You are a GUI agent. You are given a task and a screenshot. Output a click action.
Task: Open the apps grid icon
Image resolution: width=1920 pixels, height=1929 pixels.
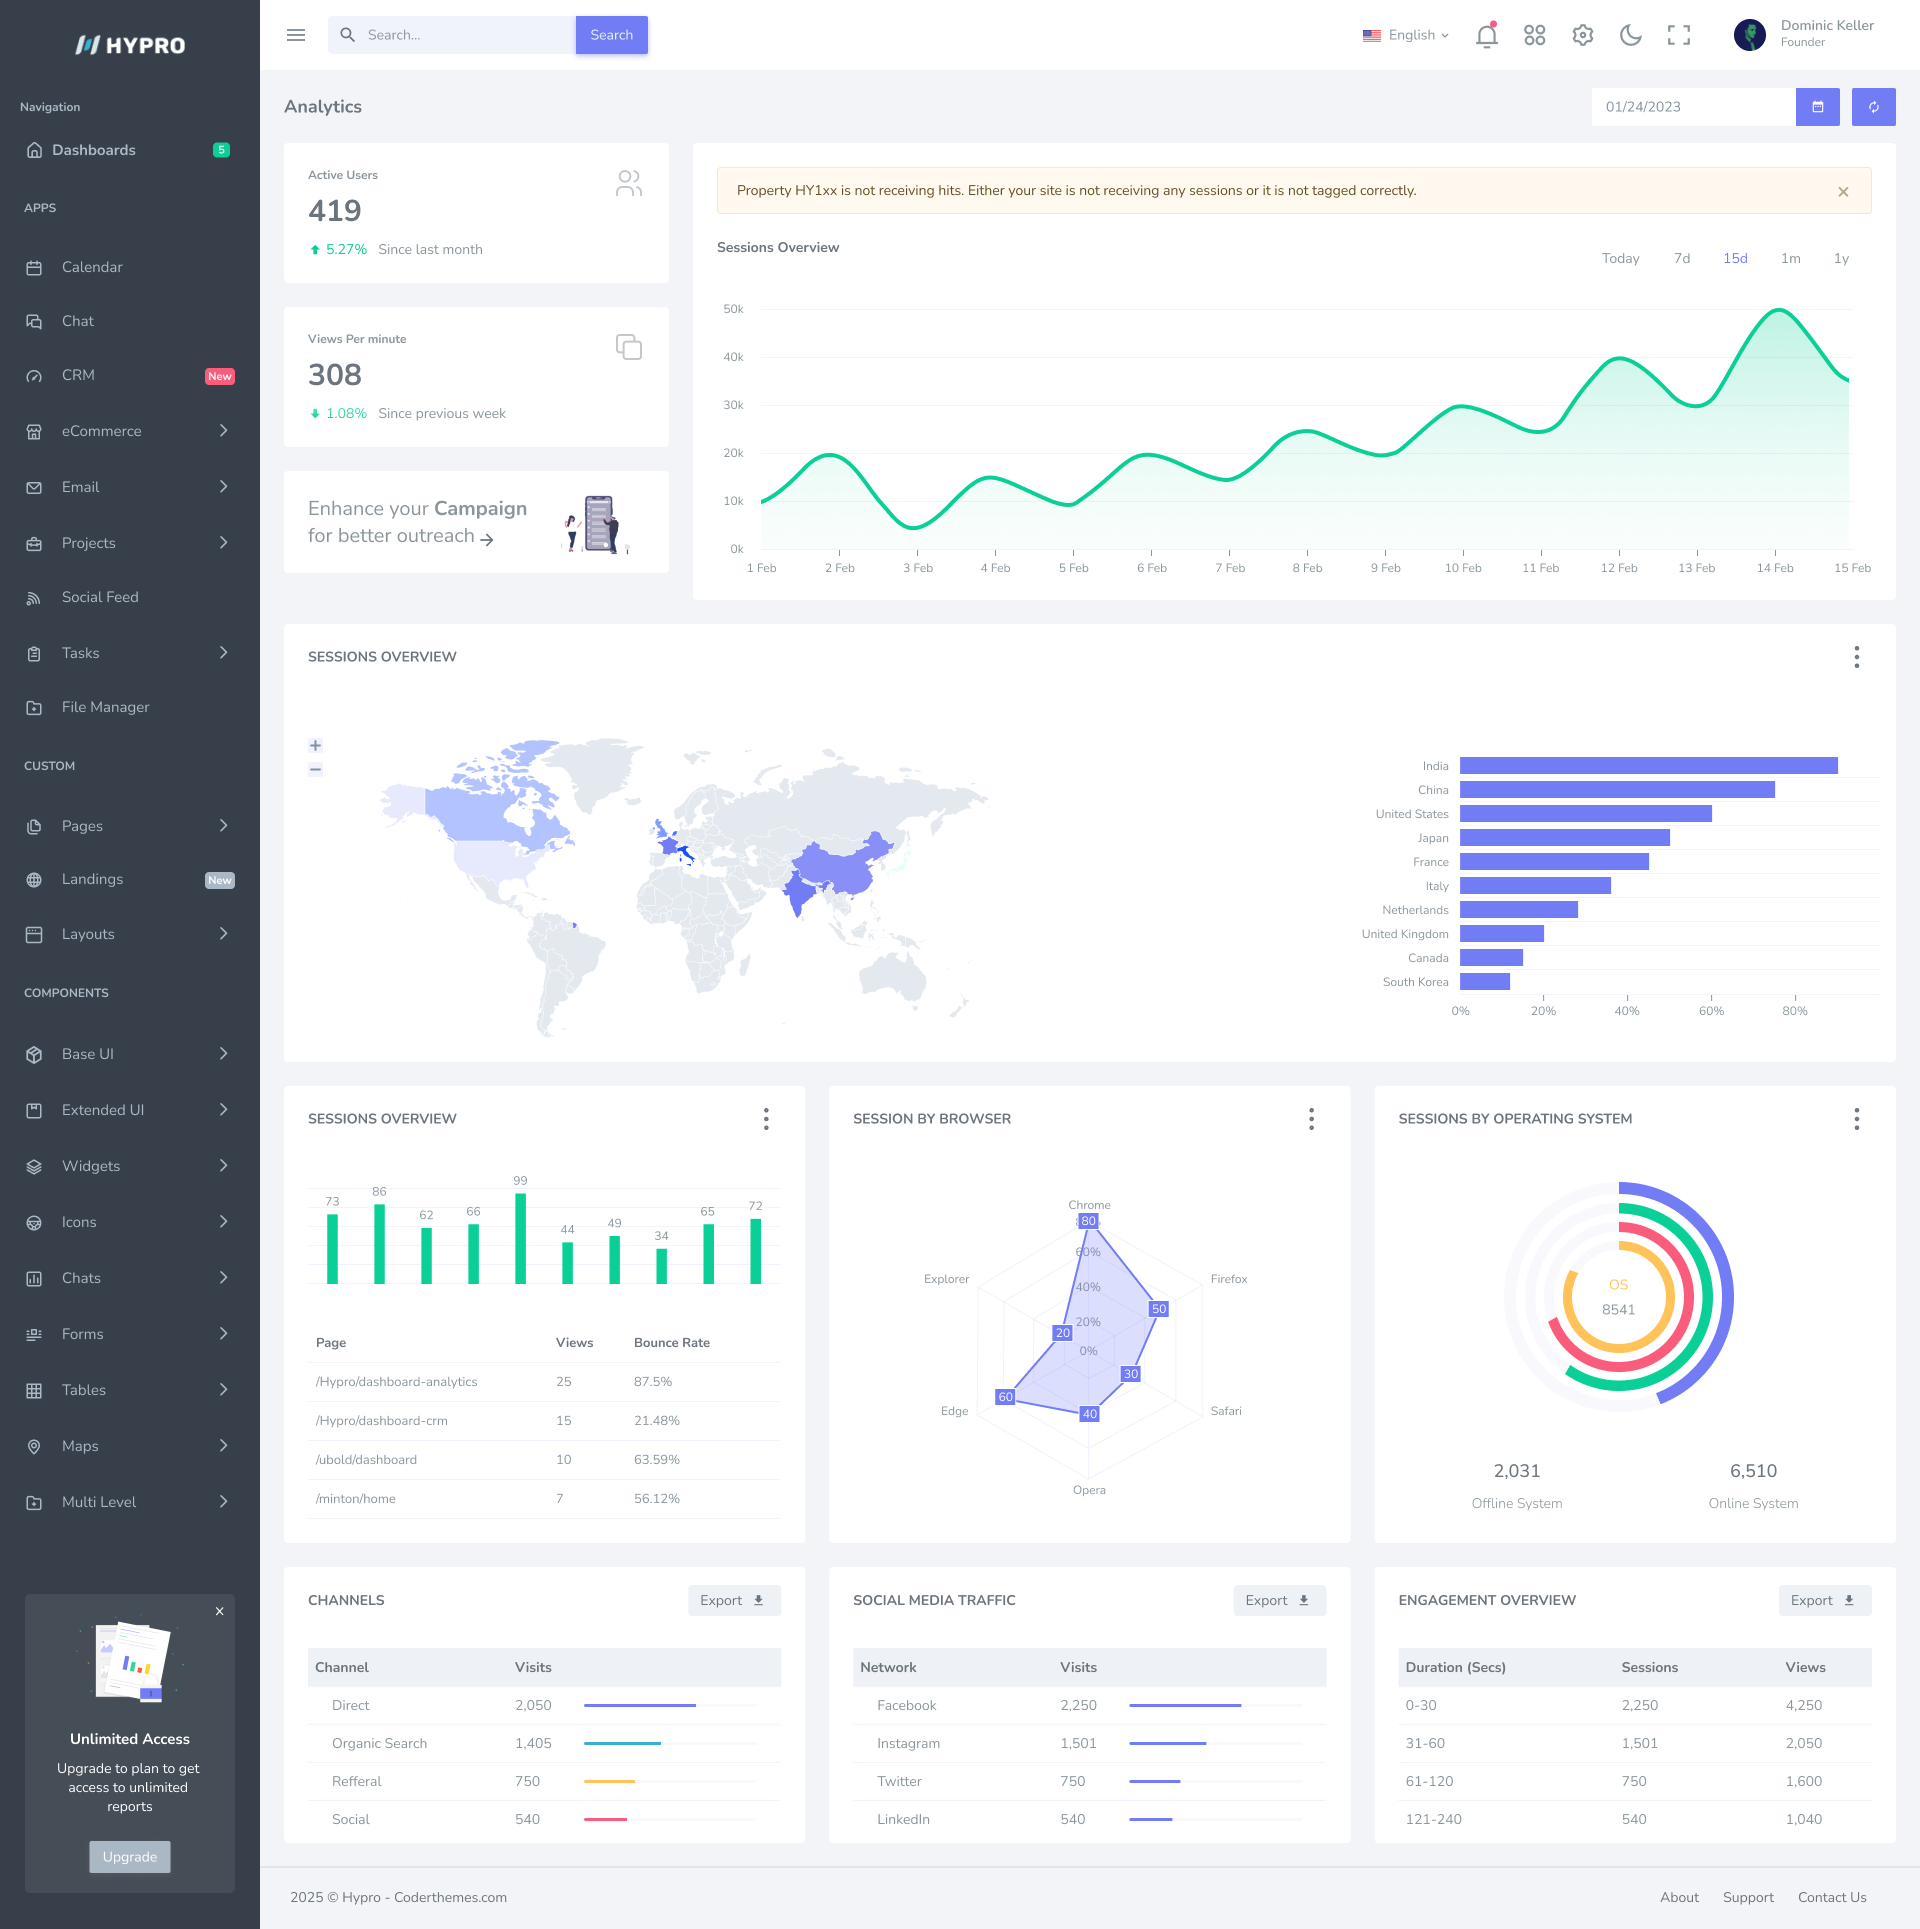coord(1534,35)
